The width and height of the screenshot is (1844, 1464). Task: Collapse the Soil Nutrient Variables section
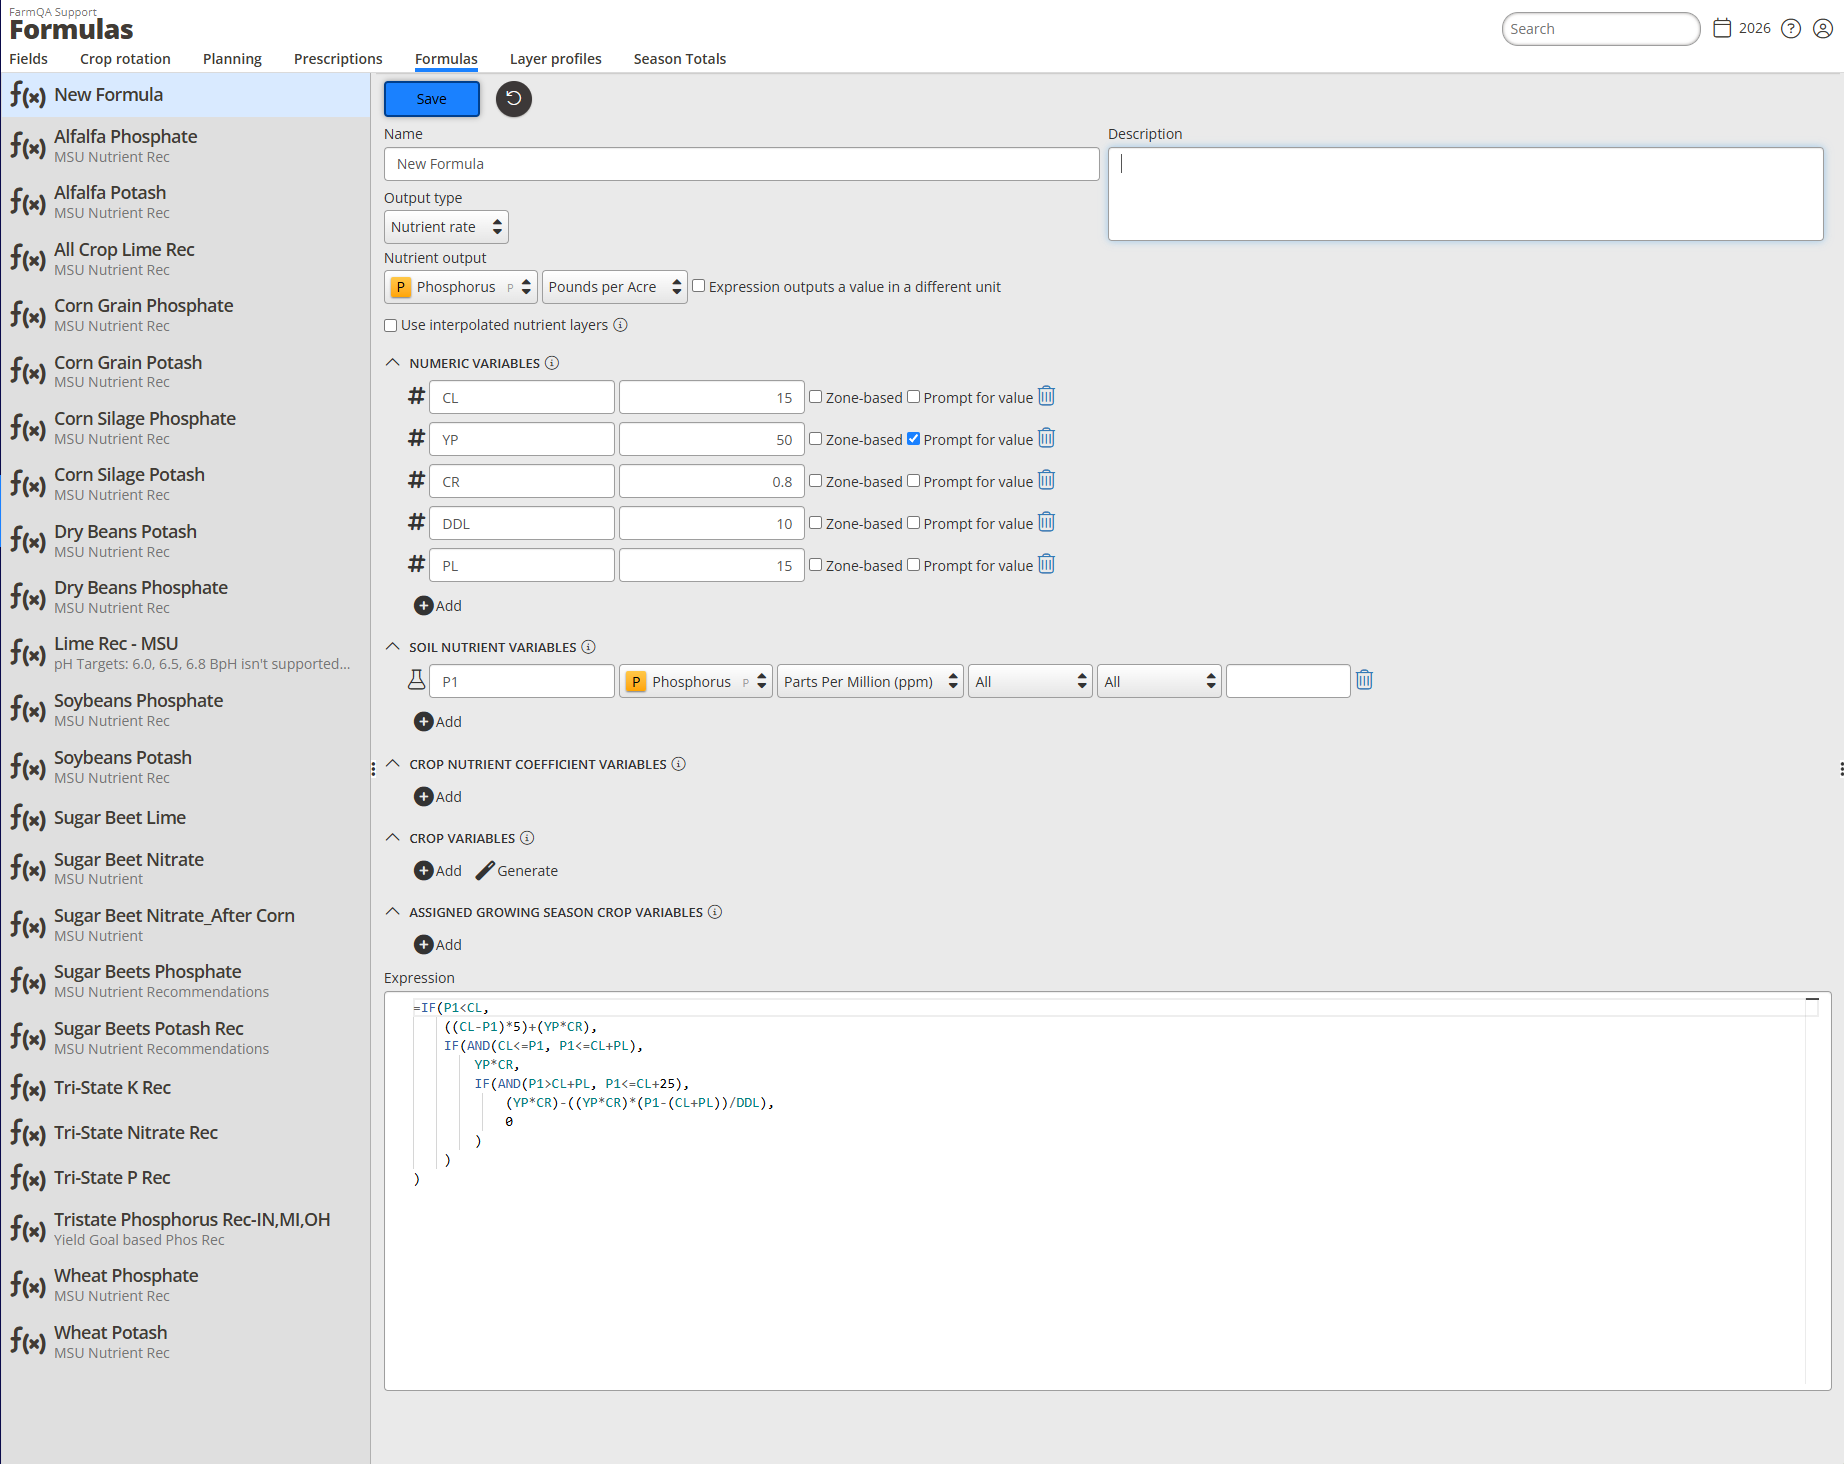click(x=393, y=647)
